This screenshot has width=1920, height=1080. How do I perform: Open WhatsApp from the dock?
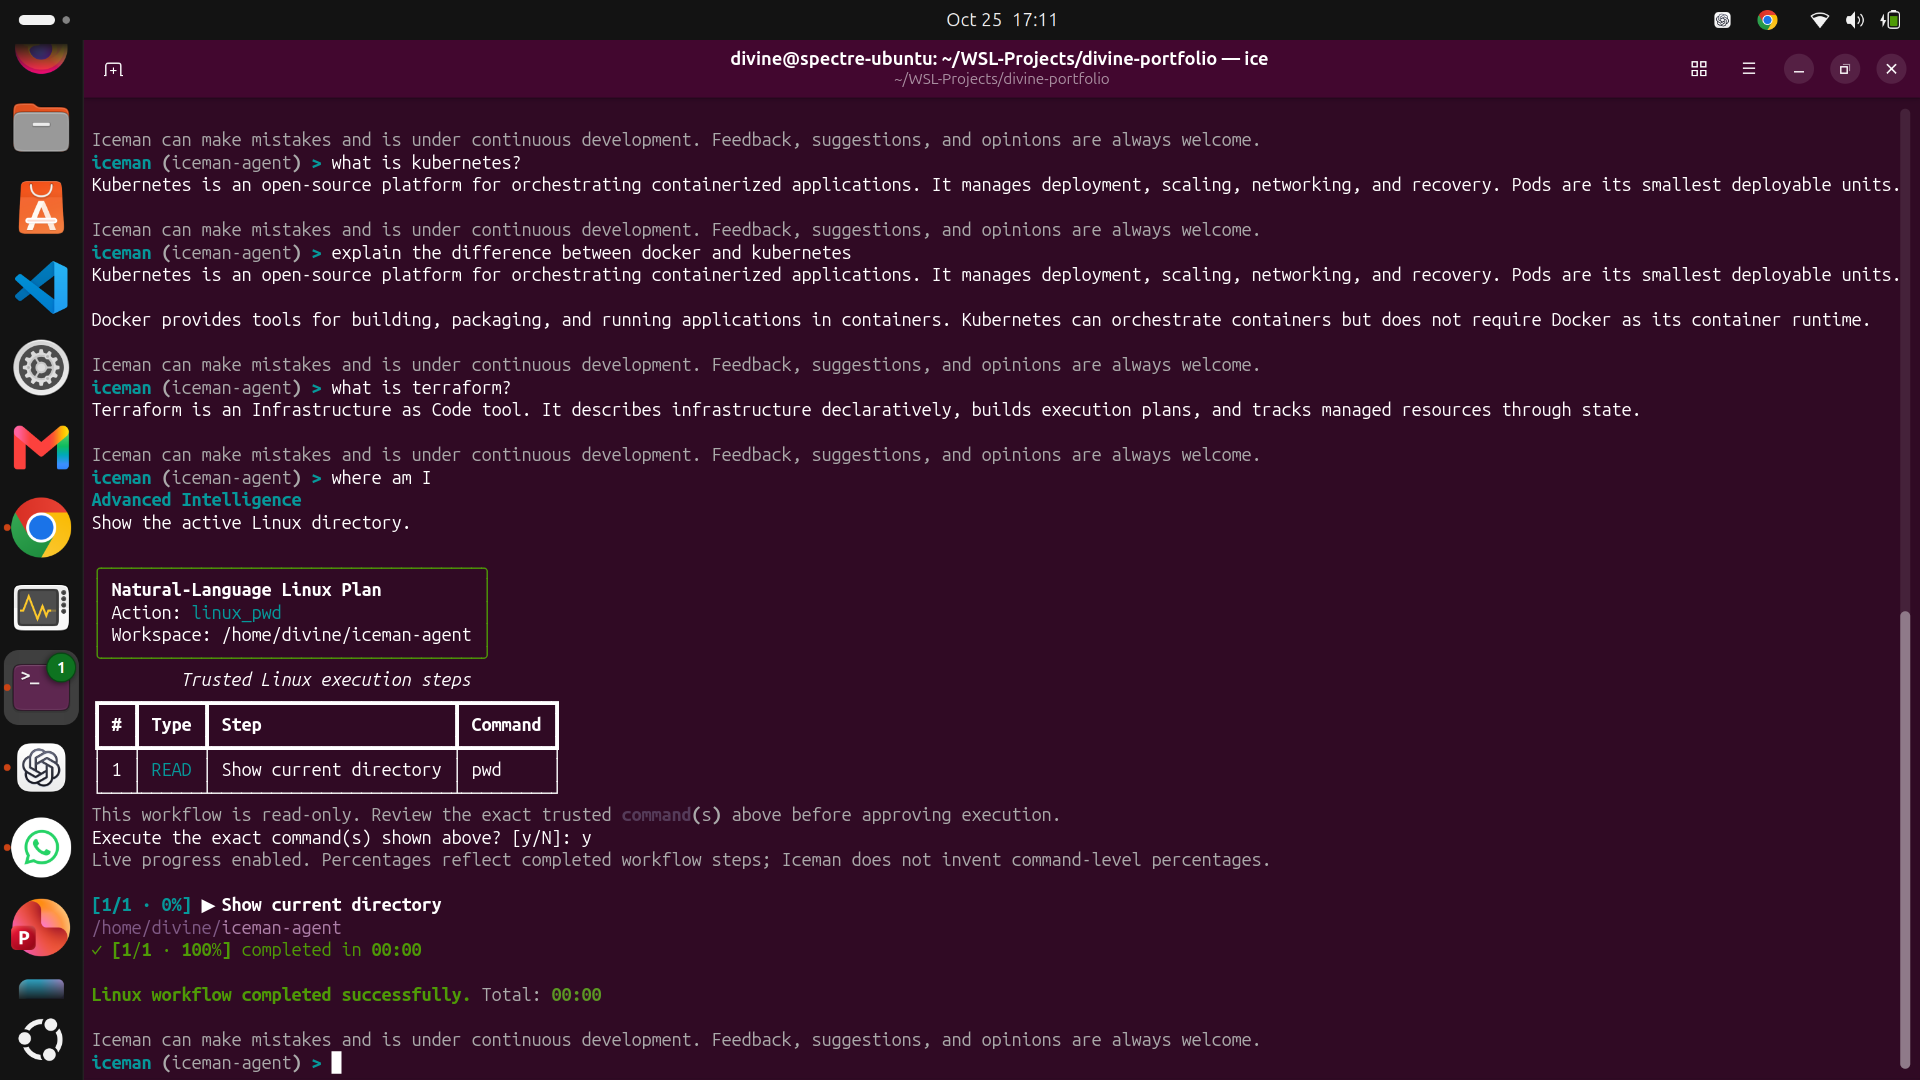point(41,848)
